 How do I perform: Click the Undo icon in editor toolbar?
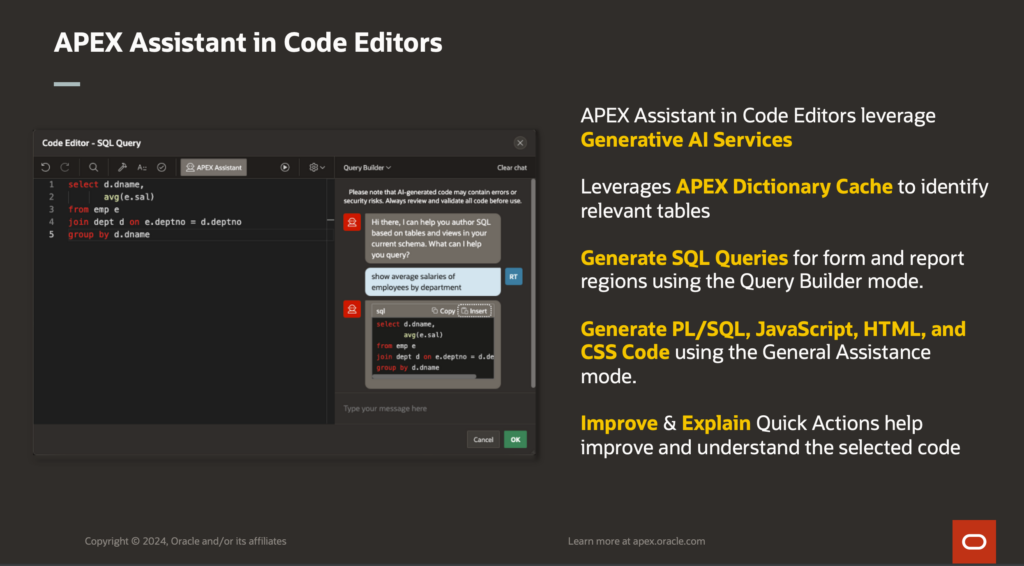[x=46, y=167]
